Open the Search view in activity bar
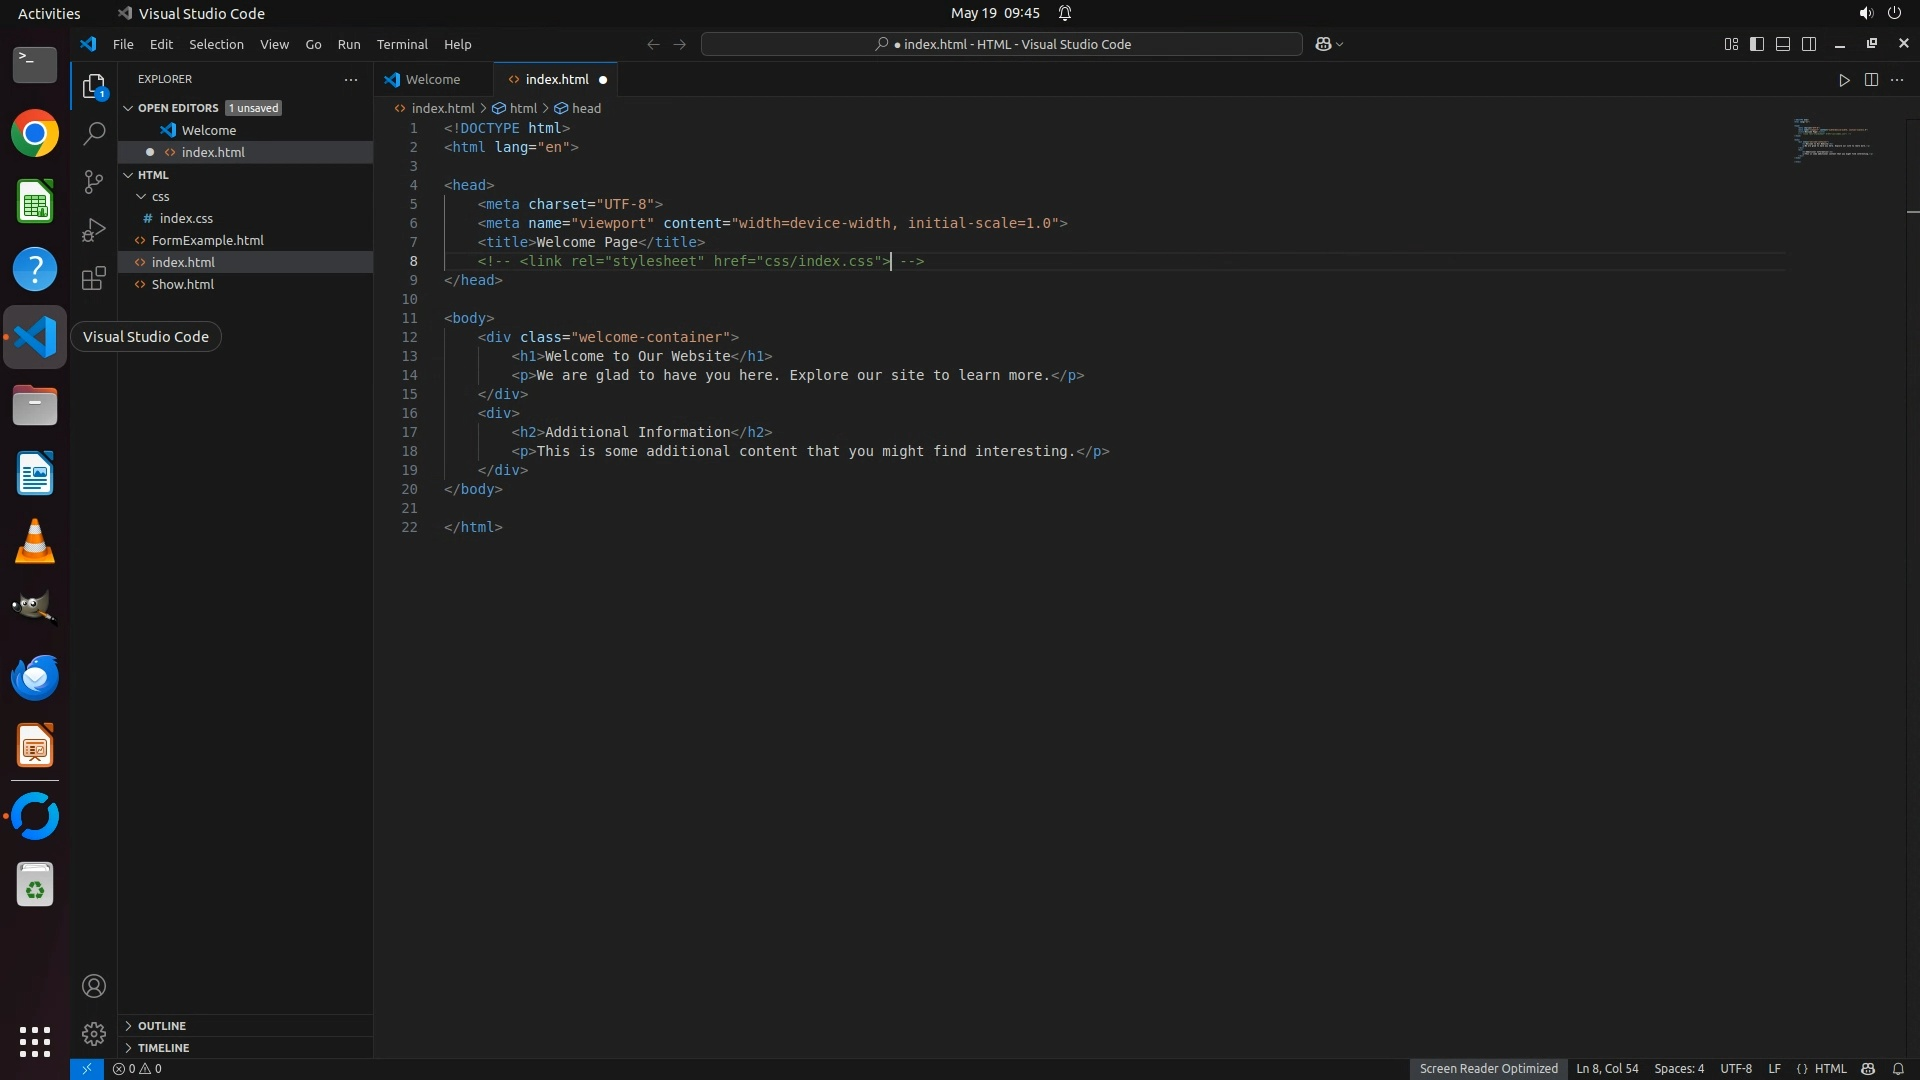The width and height of the screenshot is (1920, 1080). (94, 133)
